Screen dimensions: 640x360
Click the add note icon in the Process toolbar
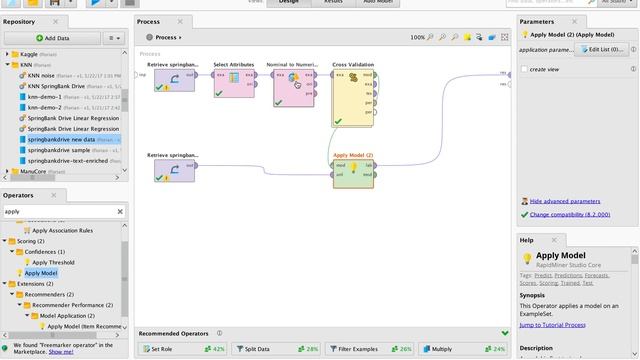[x=467, y=37]
